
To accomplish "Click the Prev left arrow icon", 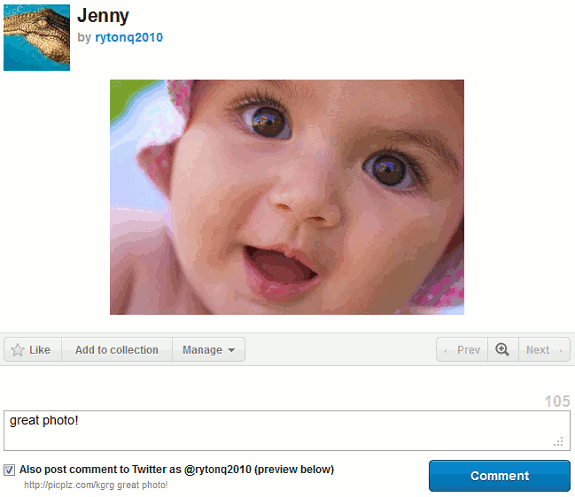I will click(446, 351).
